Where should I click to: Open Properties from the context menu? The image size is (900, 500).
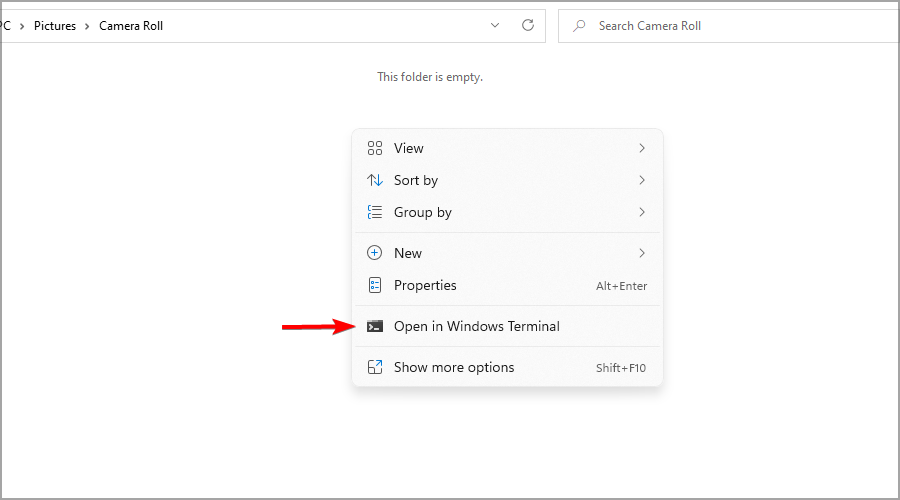pyautogui.click(x=507, y=285)
